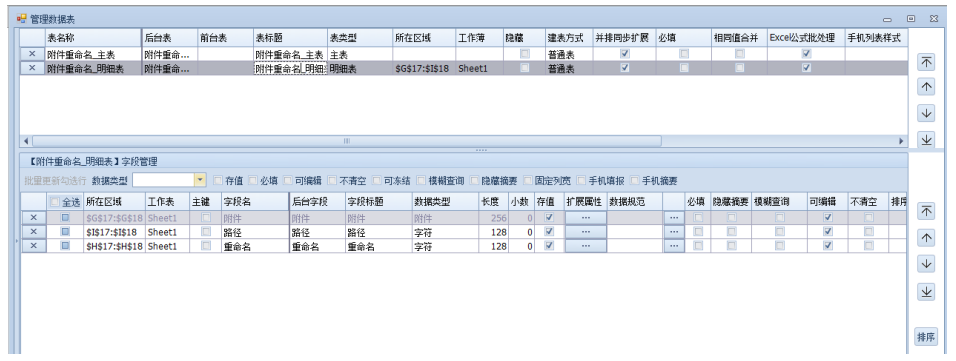Viewport: 956px width, 361px height.
Task: Click the 排序 sort button
Action: coord(926,336)
